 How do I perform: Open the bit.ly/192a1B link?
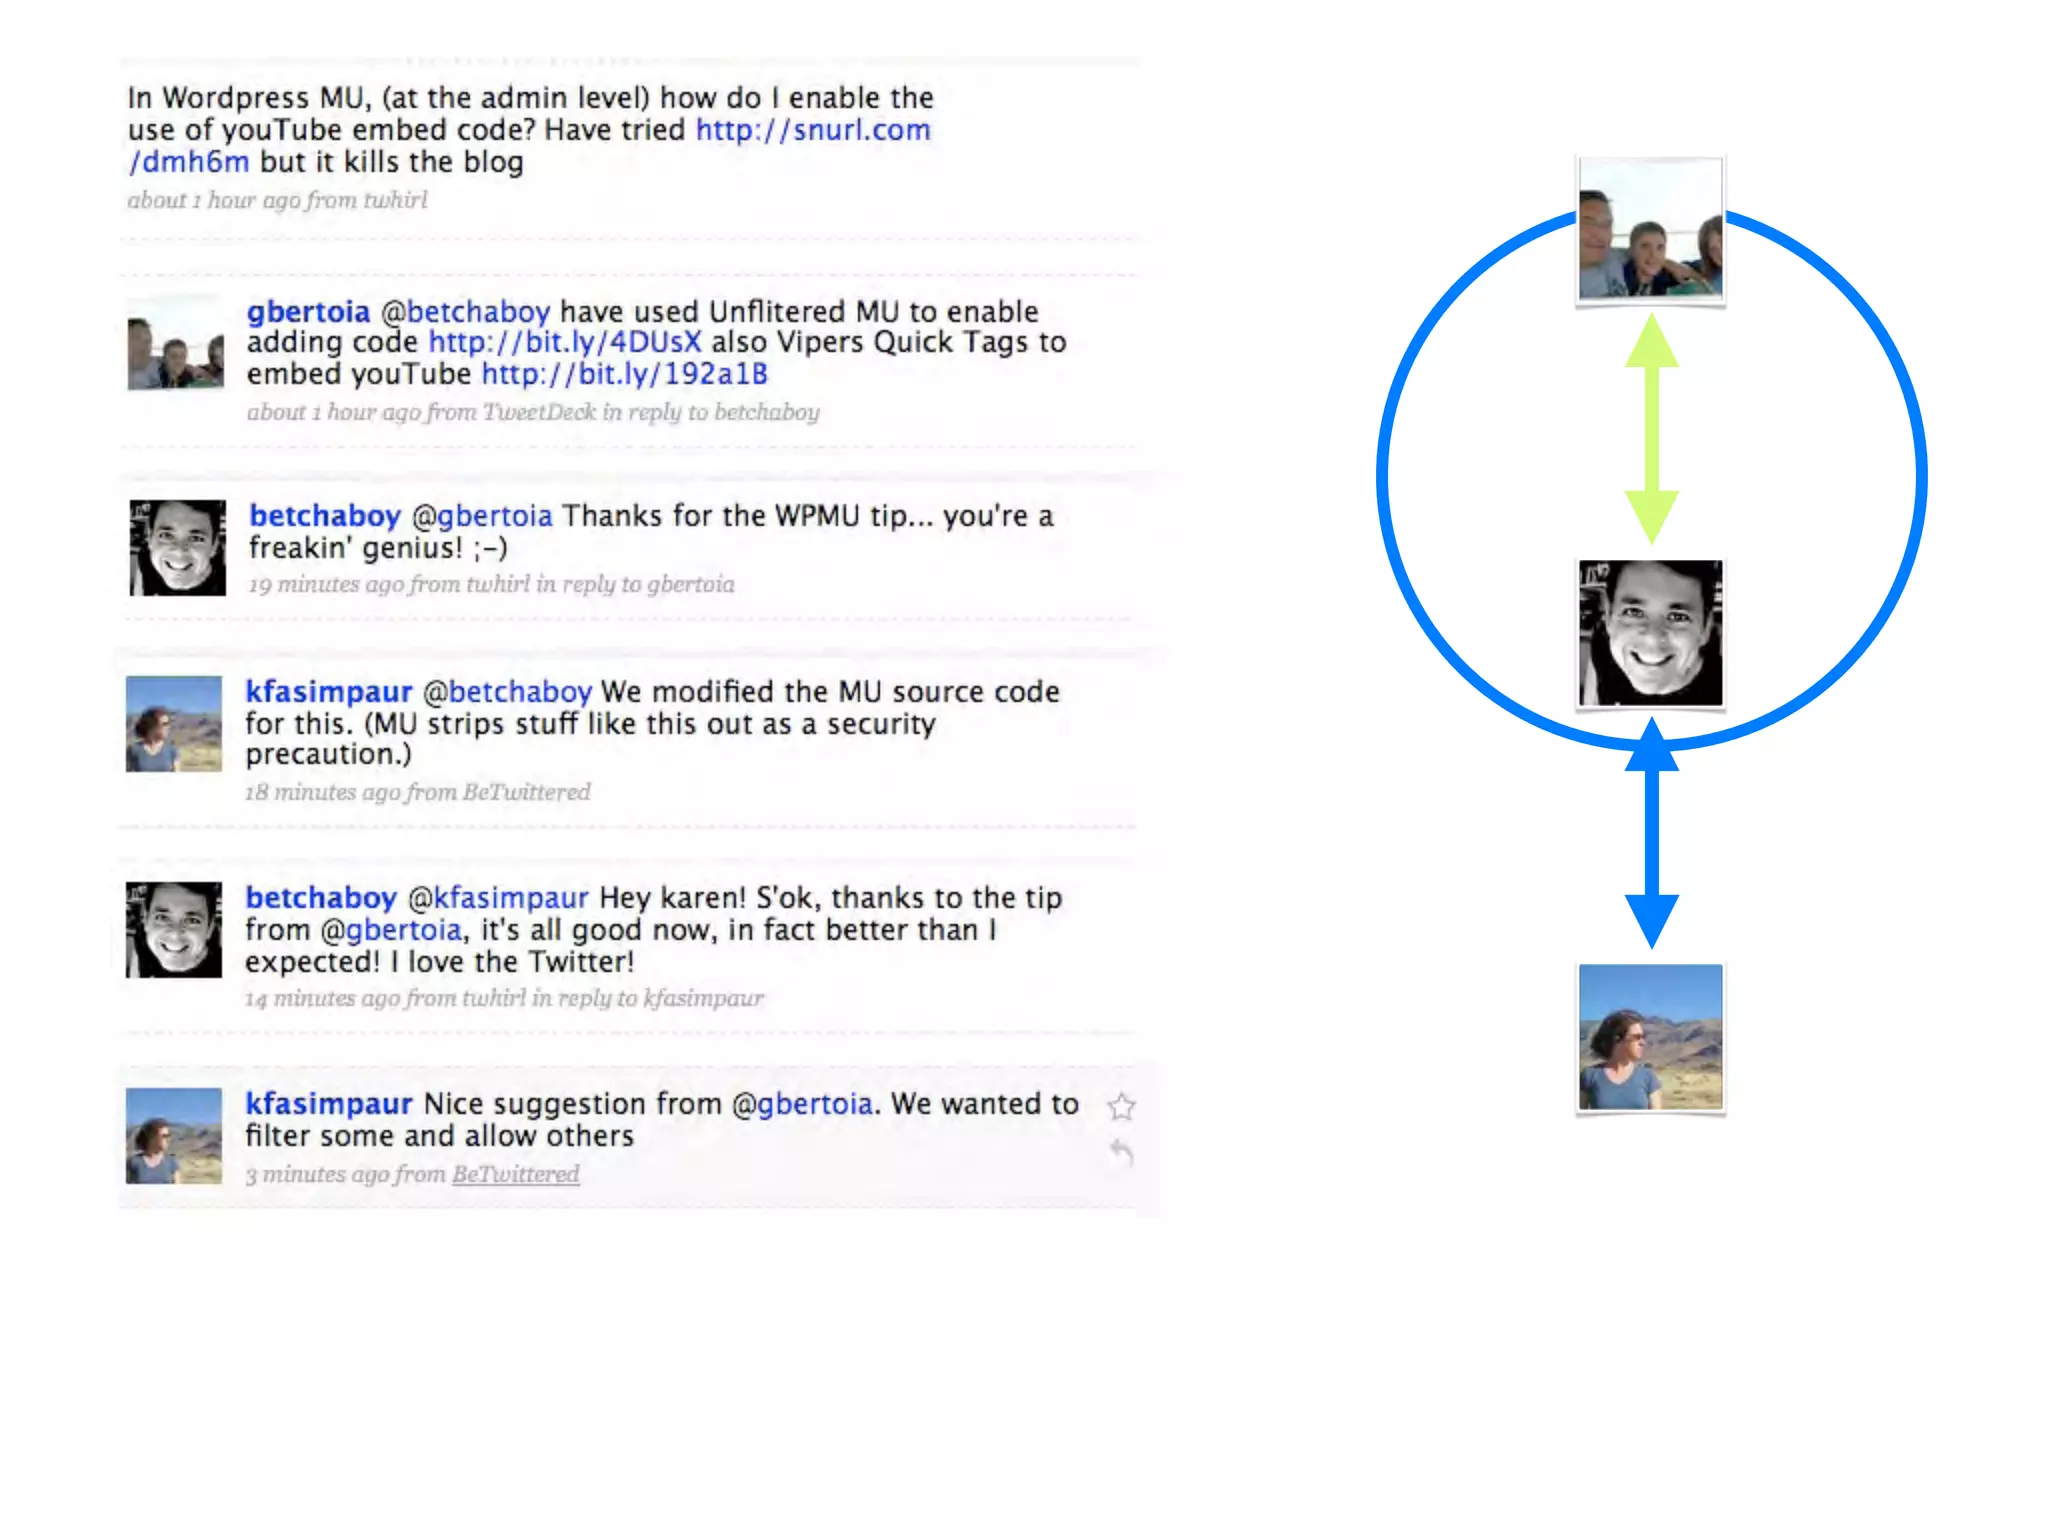tap(624, 374)
